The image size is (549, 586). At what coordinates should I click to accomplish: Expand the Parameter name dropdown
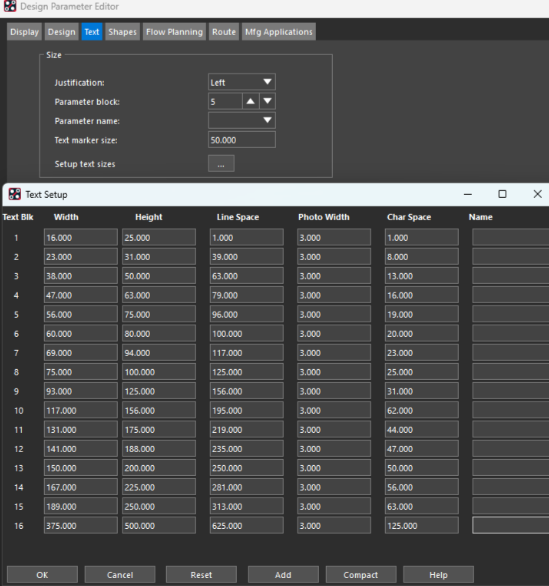(x=241, y=121)
